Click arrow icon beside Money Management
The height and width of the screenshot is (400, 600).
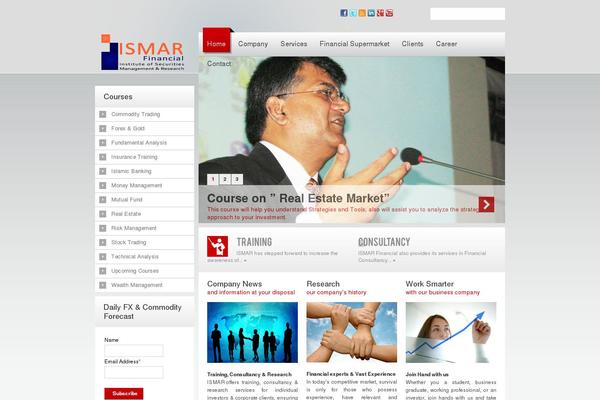point(103,185)
